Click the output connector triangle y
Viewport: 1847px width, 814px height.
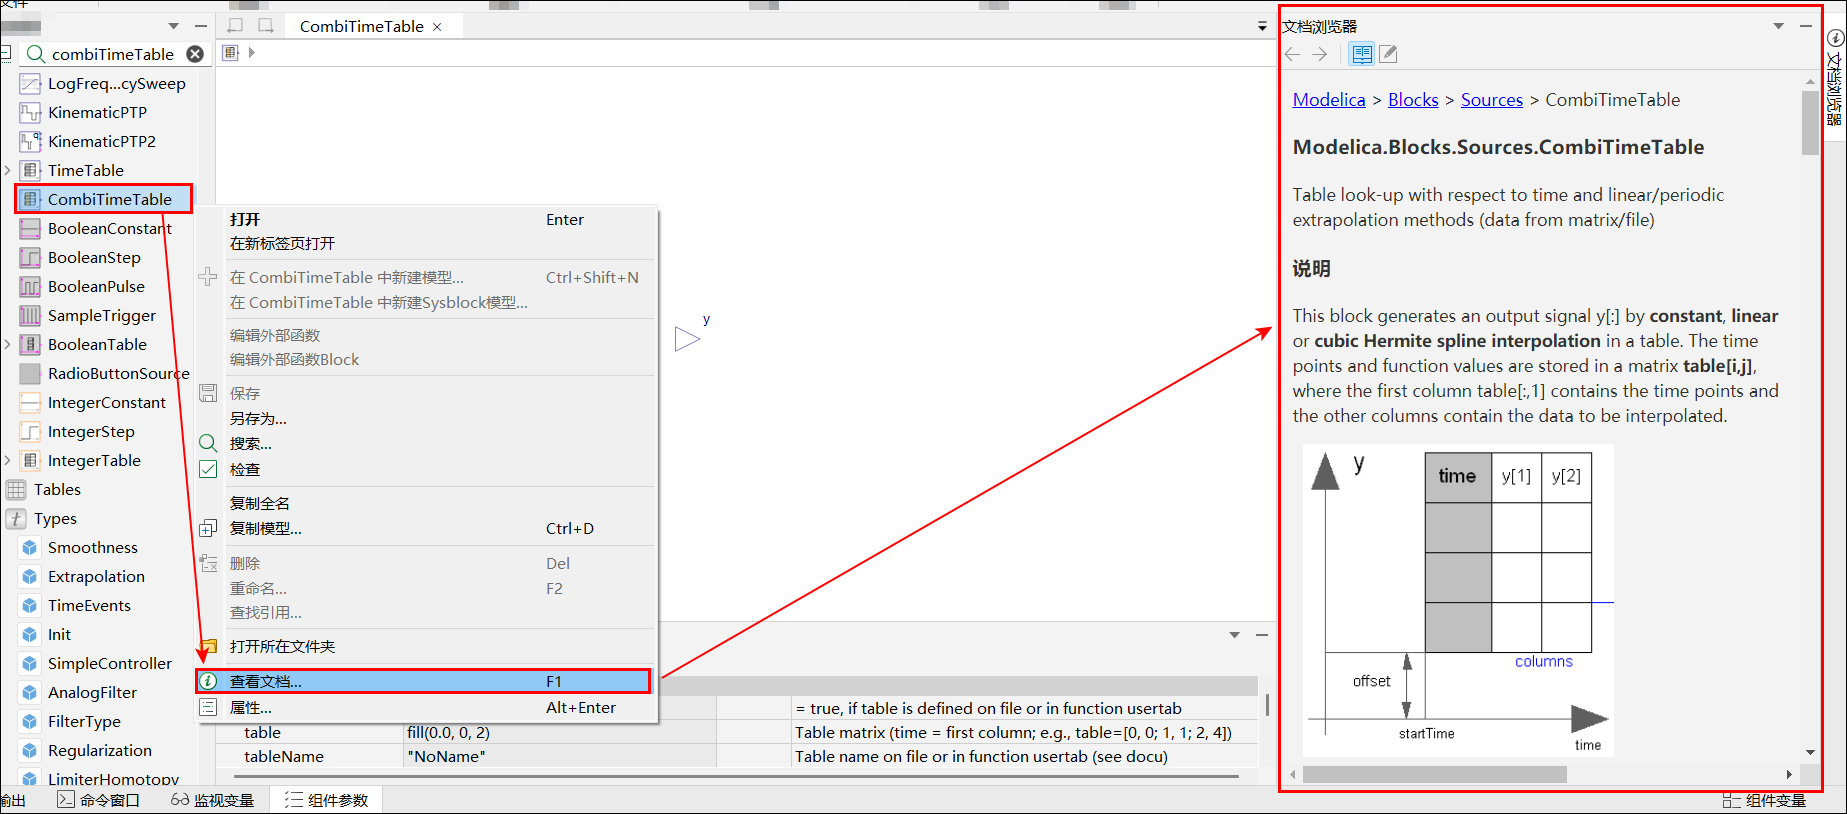pos(687,339)
